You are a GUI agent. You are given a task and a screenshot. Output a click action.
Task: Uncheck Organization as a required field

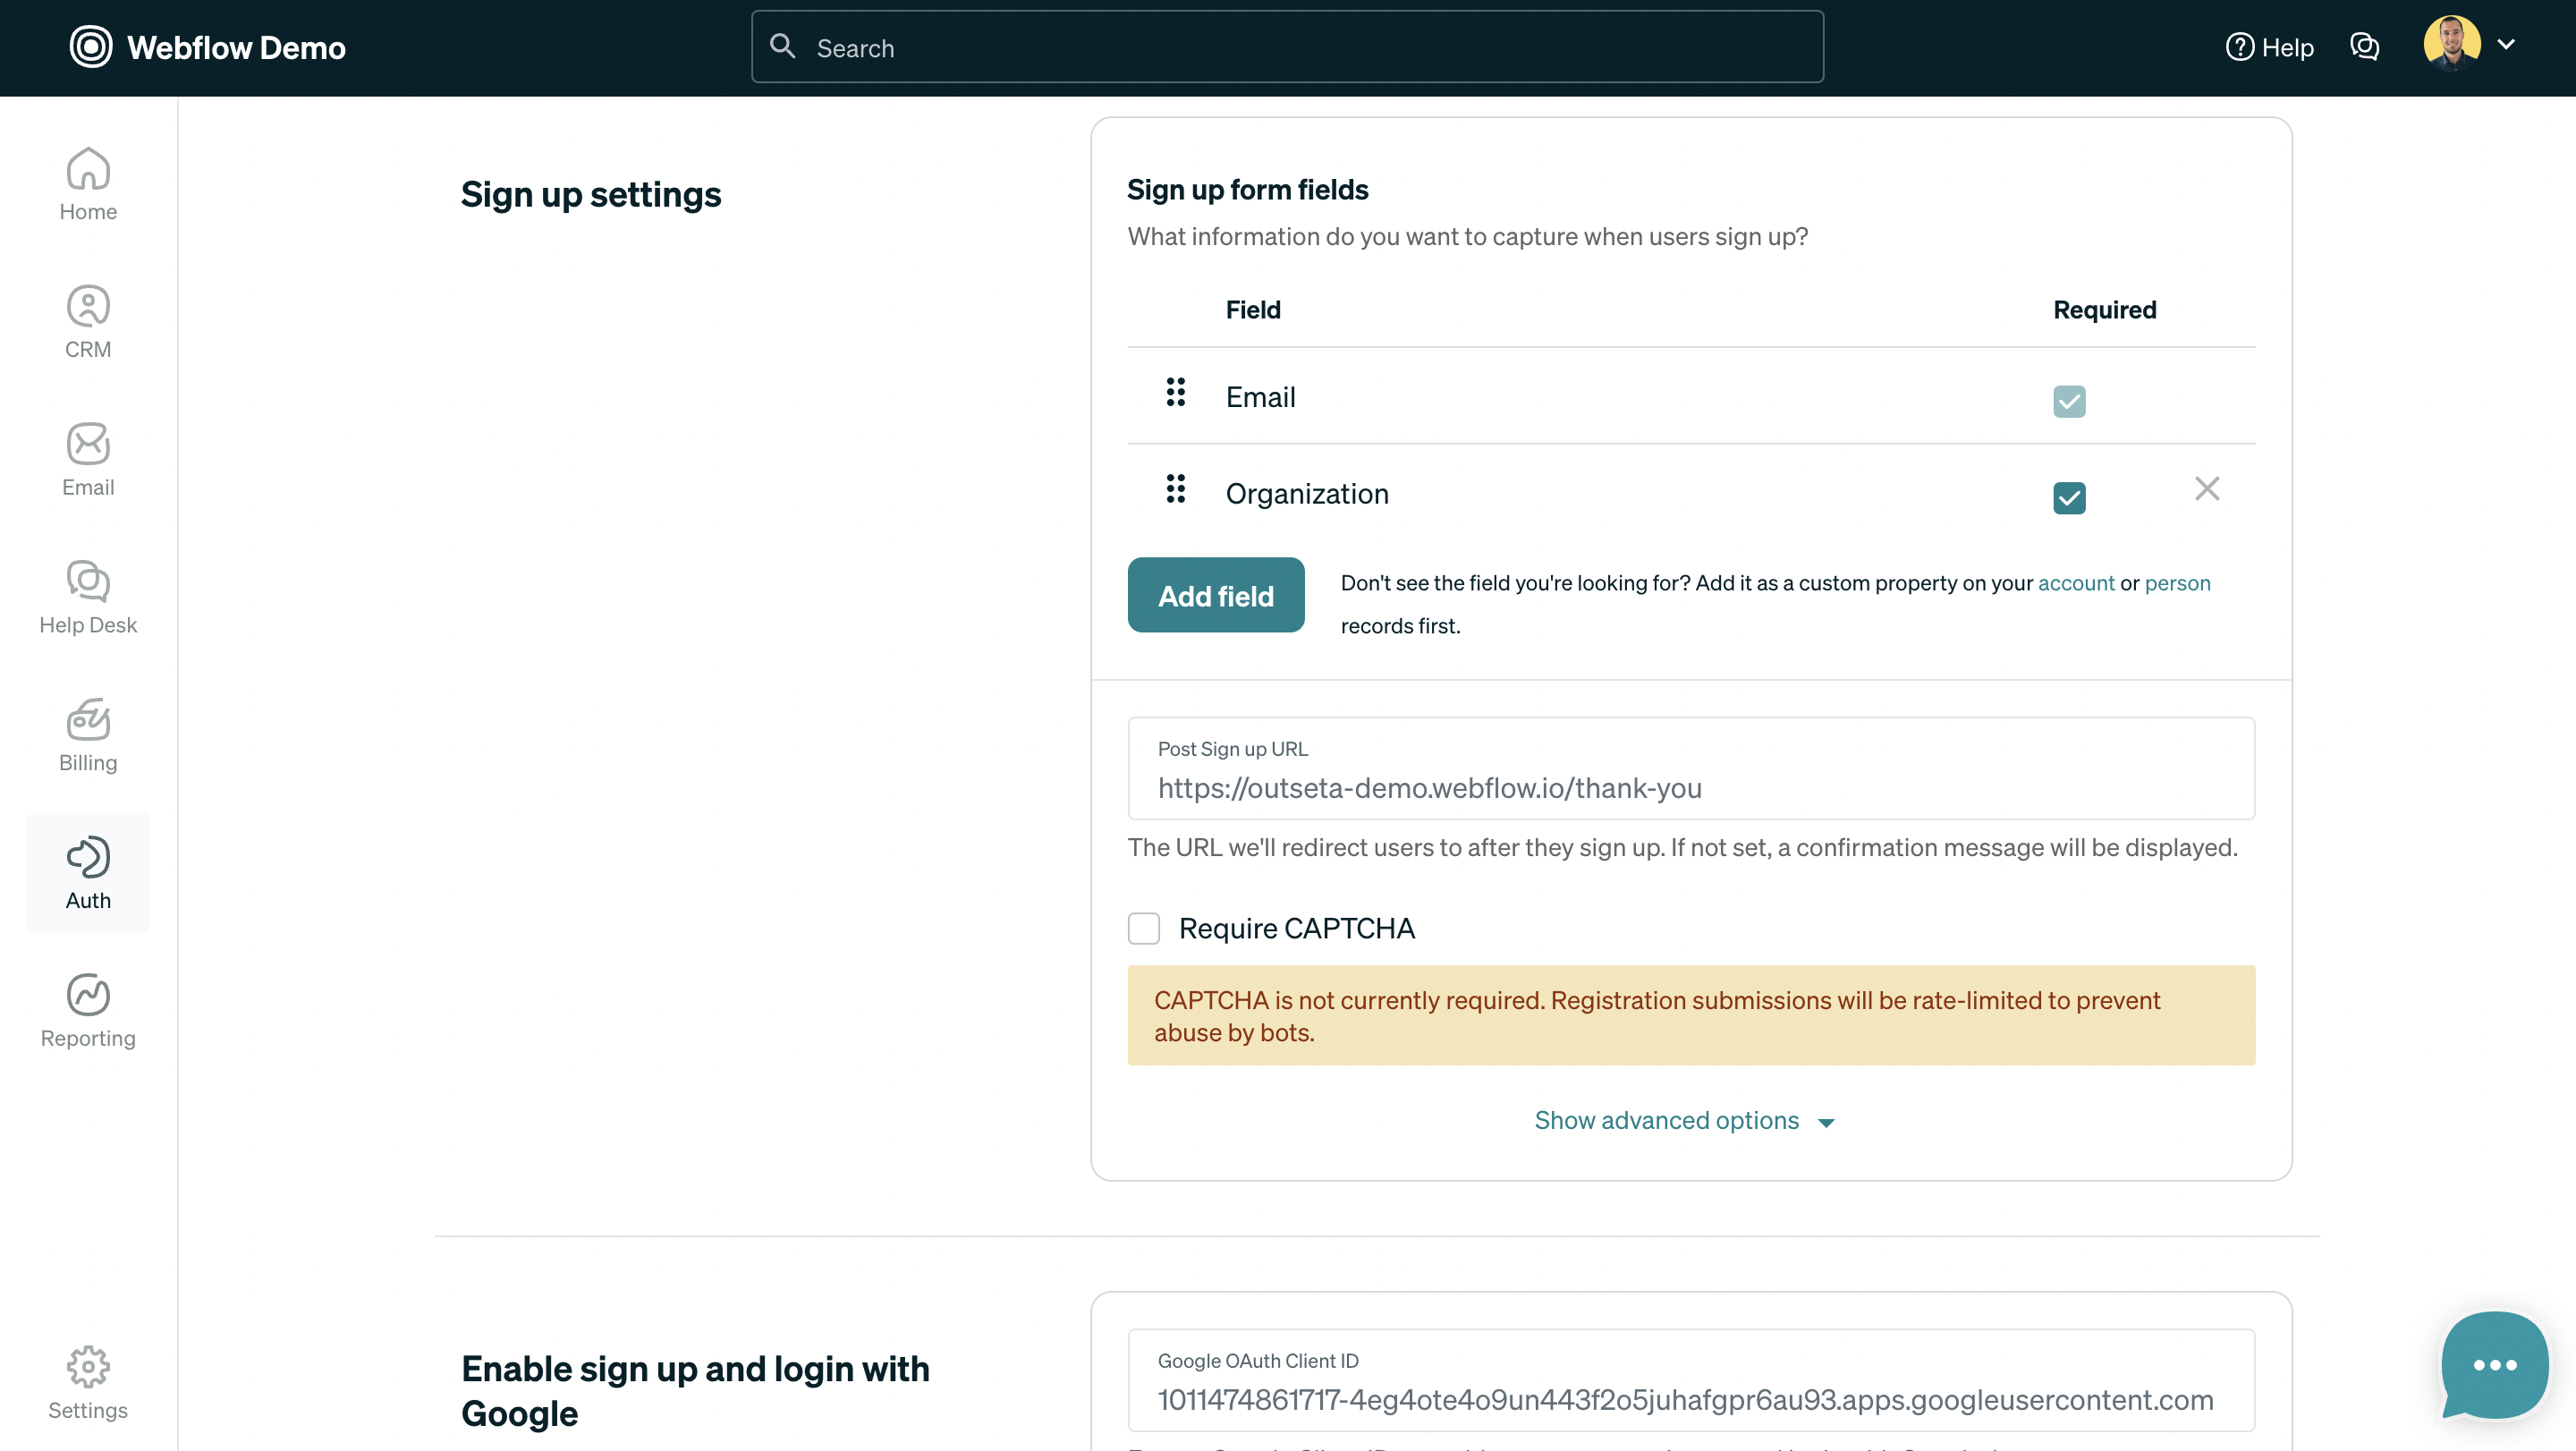tap(2069, 497)
